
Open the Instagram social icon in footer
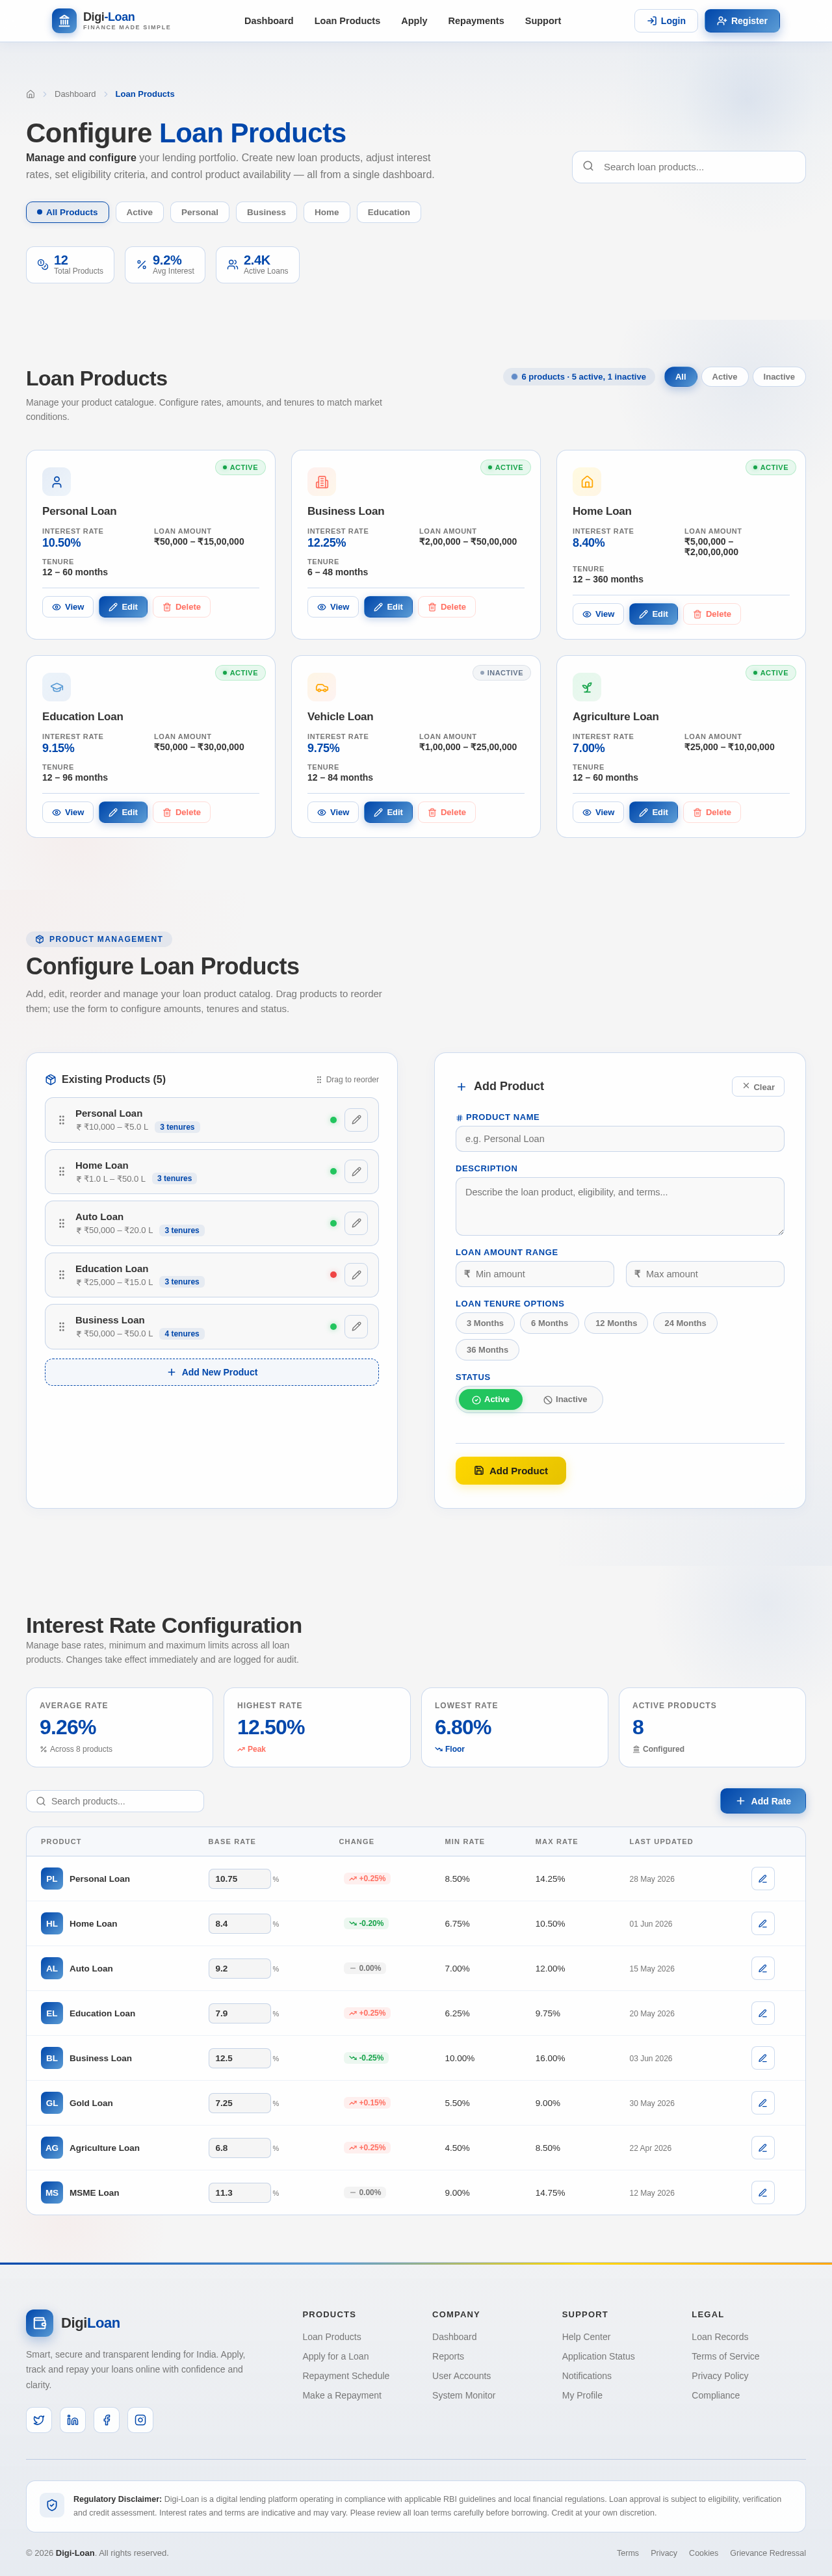[x=141, y=2420]
